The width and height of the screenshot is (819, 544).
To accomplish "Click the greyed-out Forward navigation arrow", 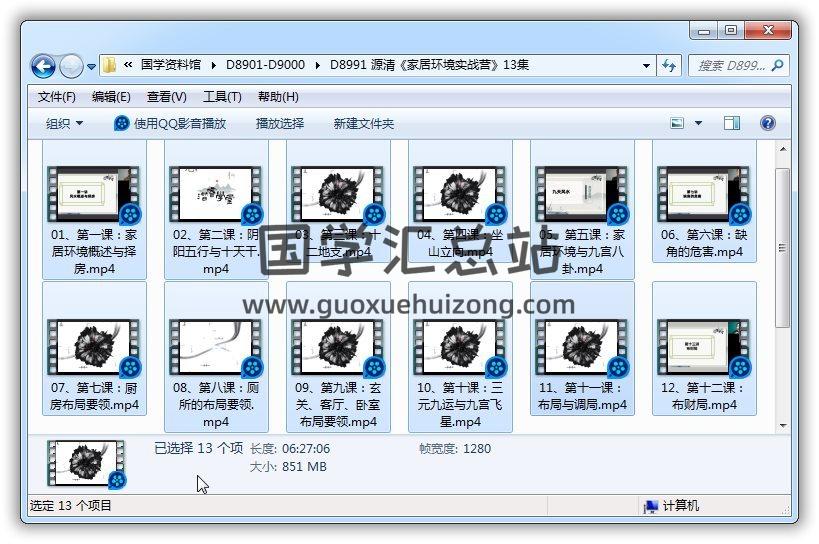I will (71, 66).
